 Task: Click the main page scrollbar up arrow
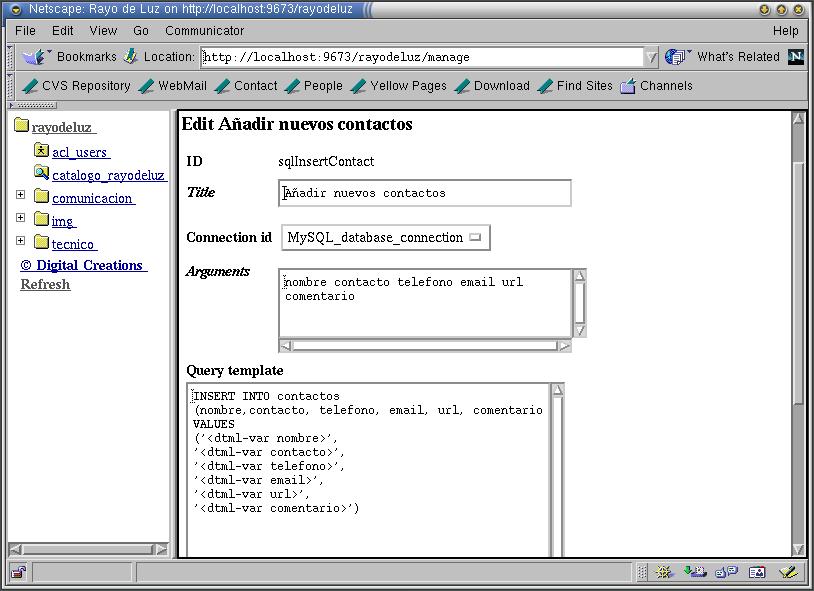pyautogui.click(x=798, y=119)
